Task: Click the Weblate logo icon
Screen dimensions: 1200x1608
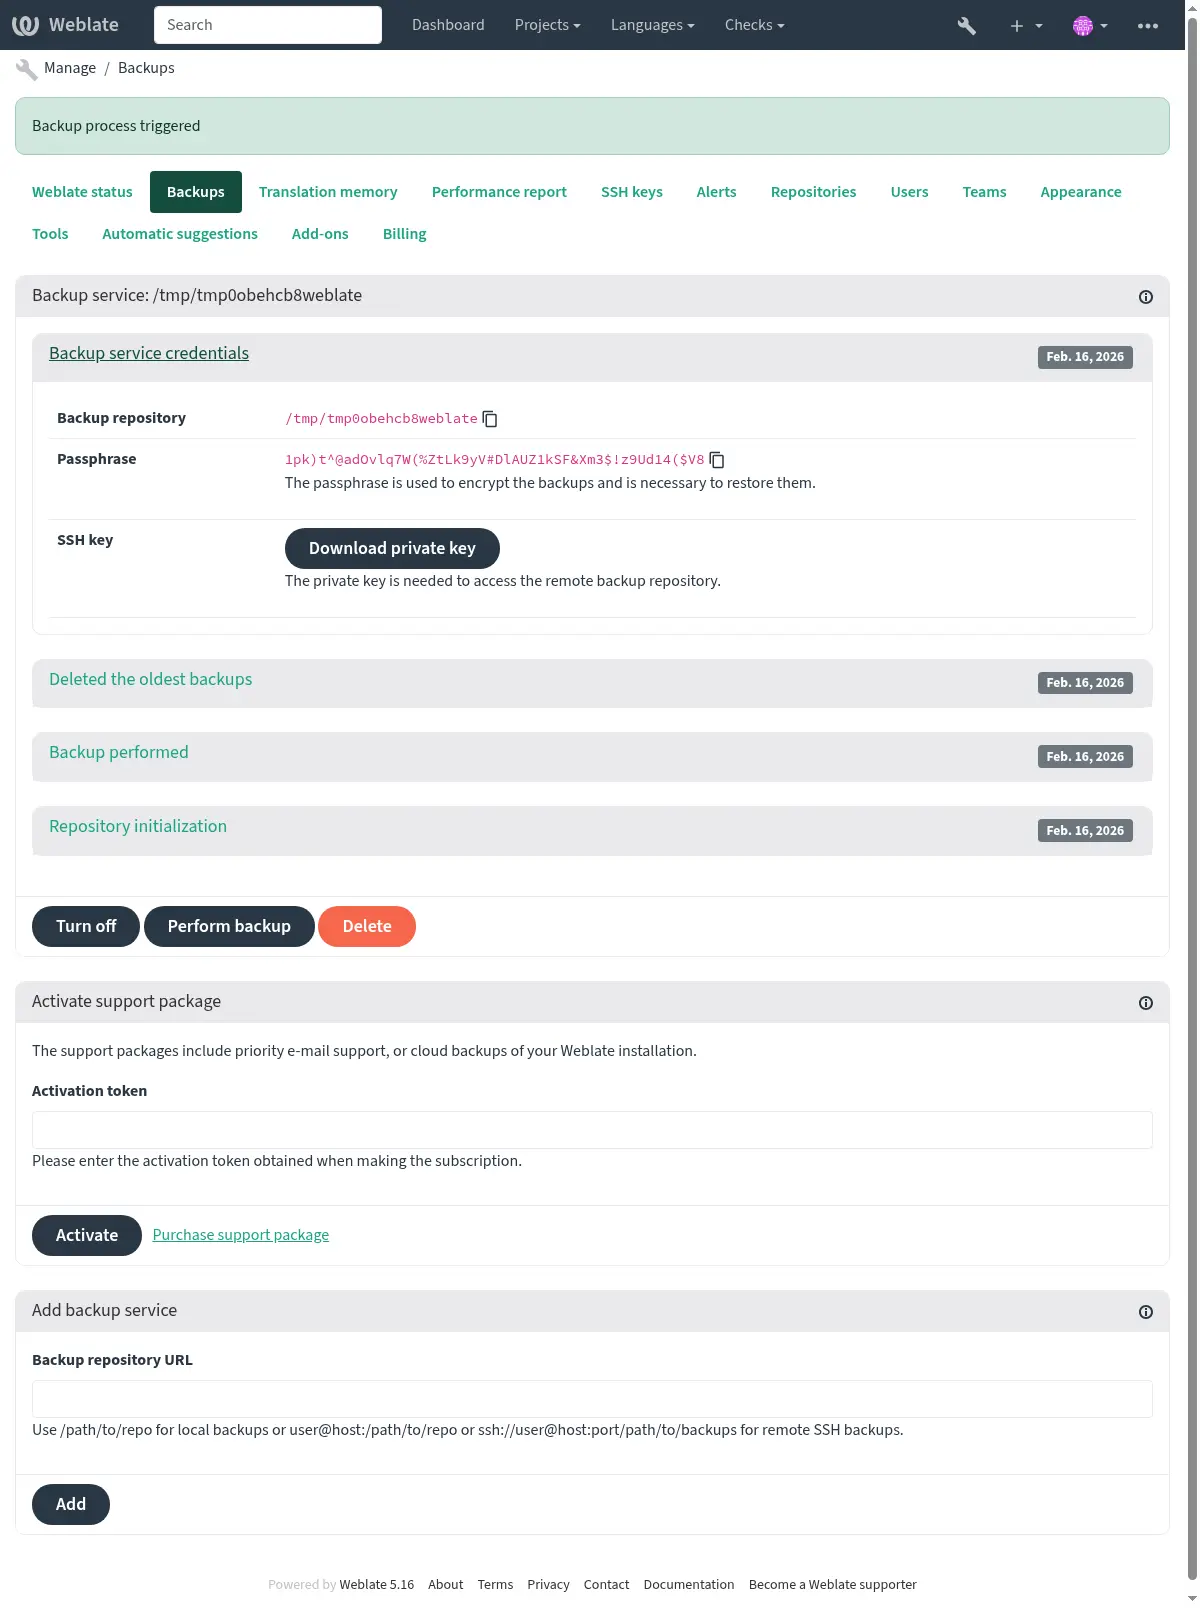Action: [26, 25]
